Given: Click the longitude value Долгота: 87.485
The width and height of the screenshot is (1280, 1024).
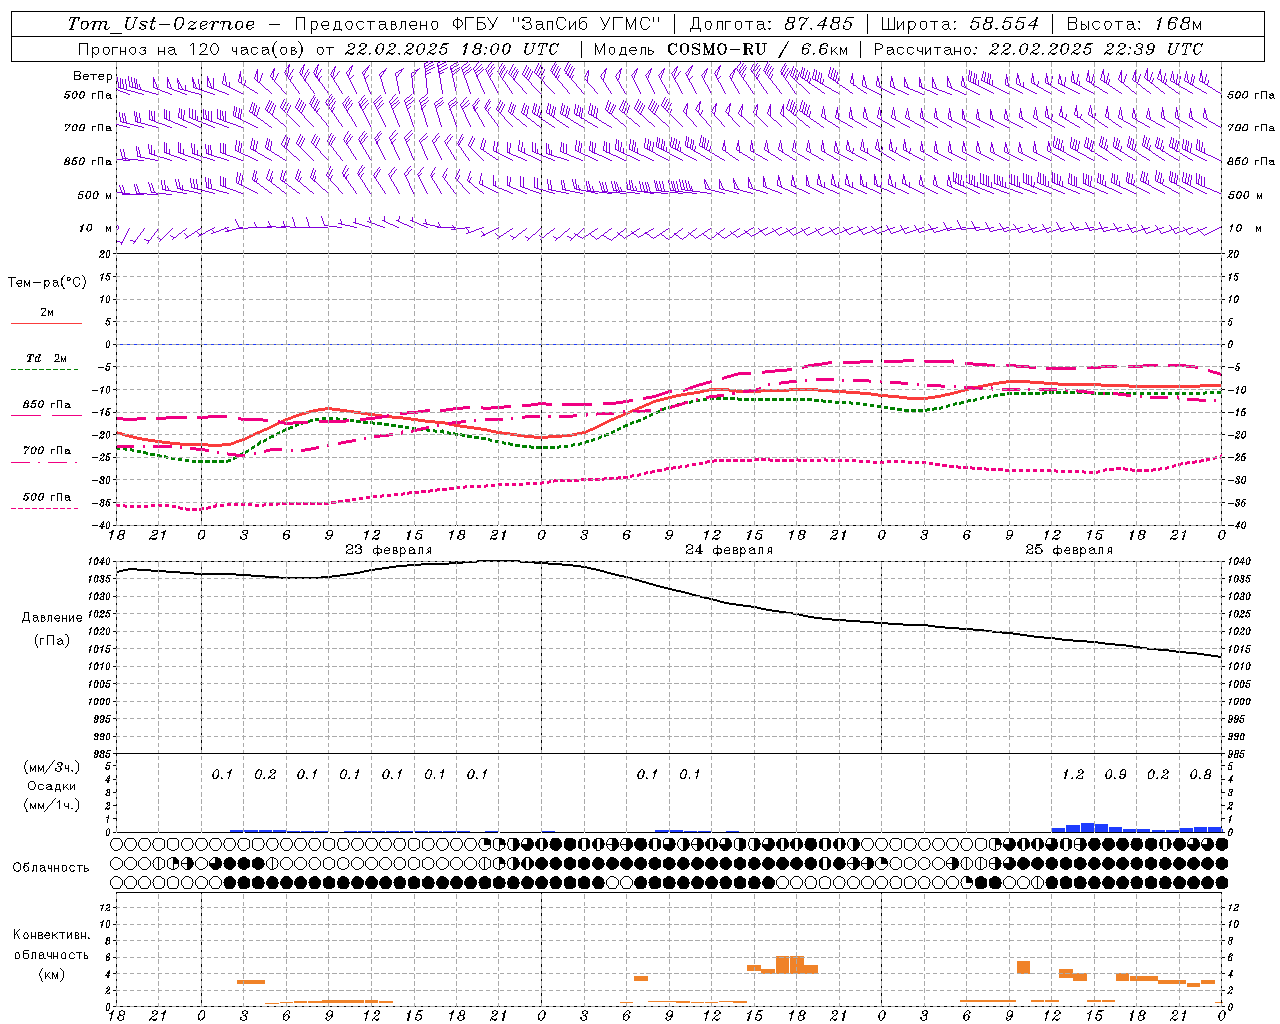Looking at the screenshot, I should (771, 24).
